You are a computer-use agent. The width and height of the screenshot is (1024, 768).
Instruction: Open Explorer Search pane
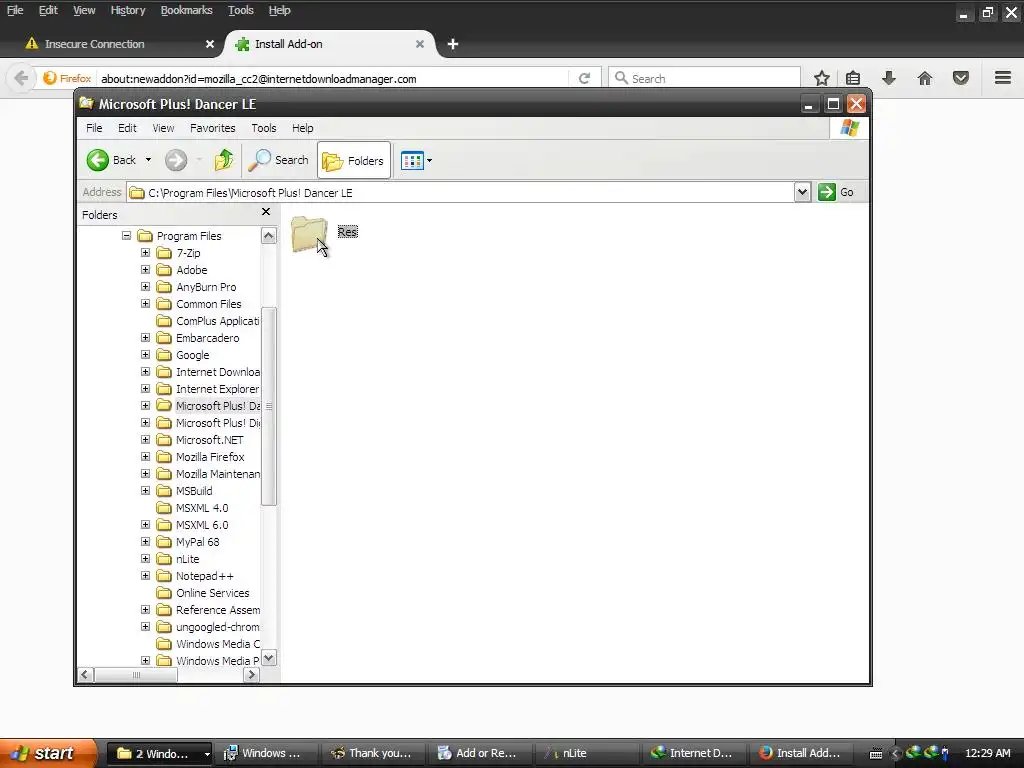278,160
